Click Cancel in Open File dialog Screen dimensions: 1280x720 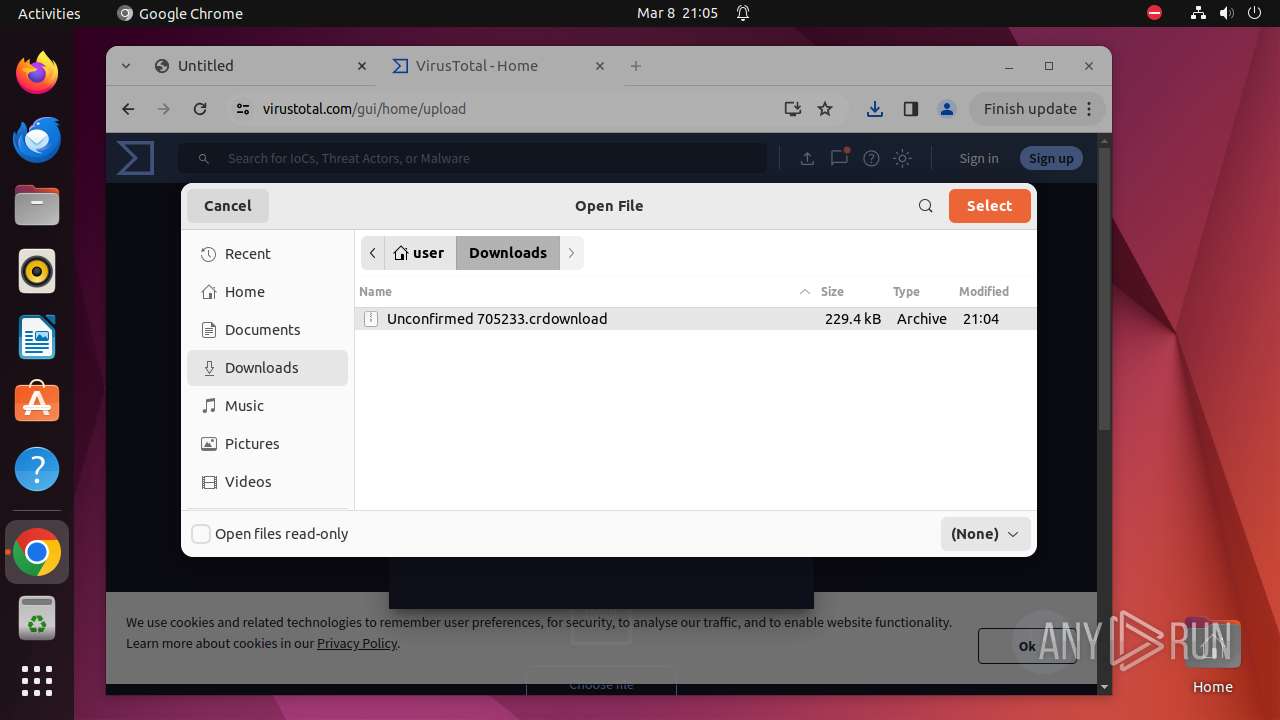228,206
